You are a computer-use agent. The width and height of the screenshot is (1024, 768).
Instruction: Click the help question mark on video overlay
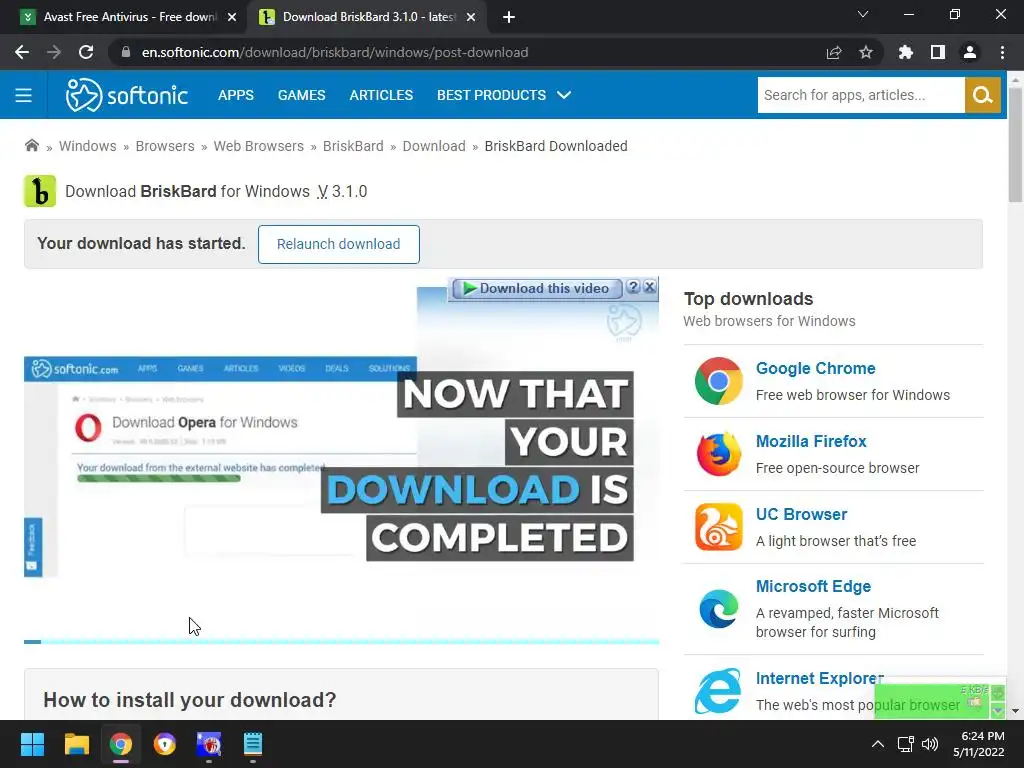pyautogui.click(x=633, y=287)
